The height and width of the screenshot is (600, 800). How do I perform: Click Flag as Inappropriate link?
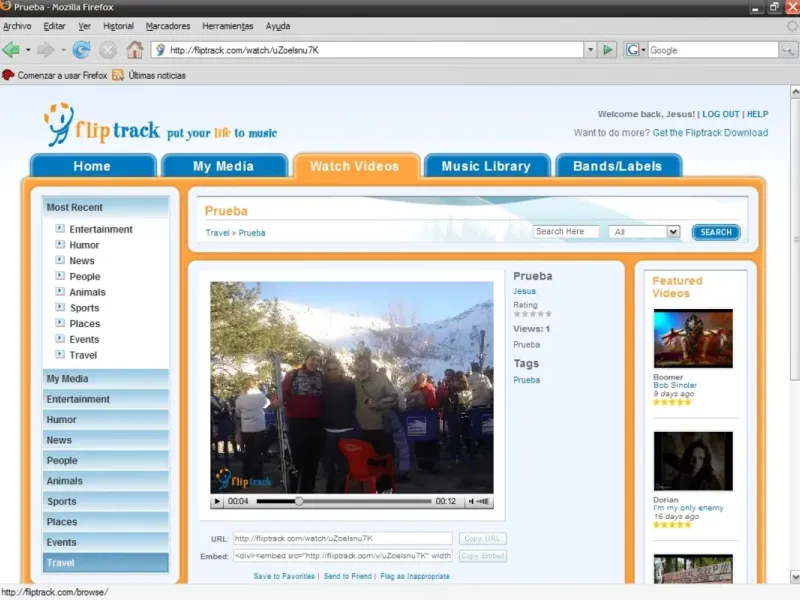tap(415, 576)
